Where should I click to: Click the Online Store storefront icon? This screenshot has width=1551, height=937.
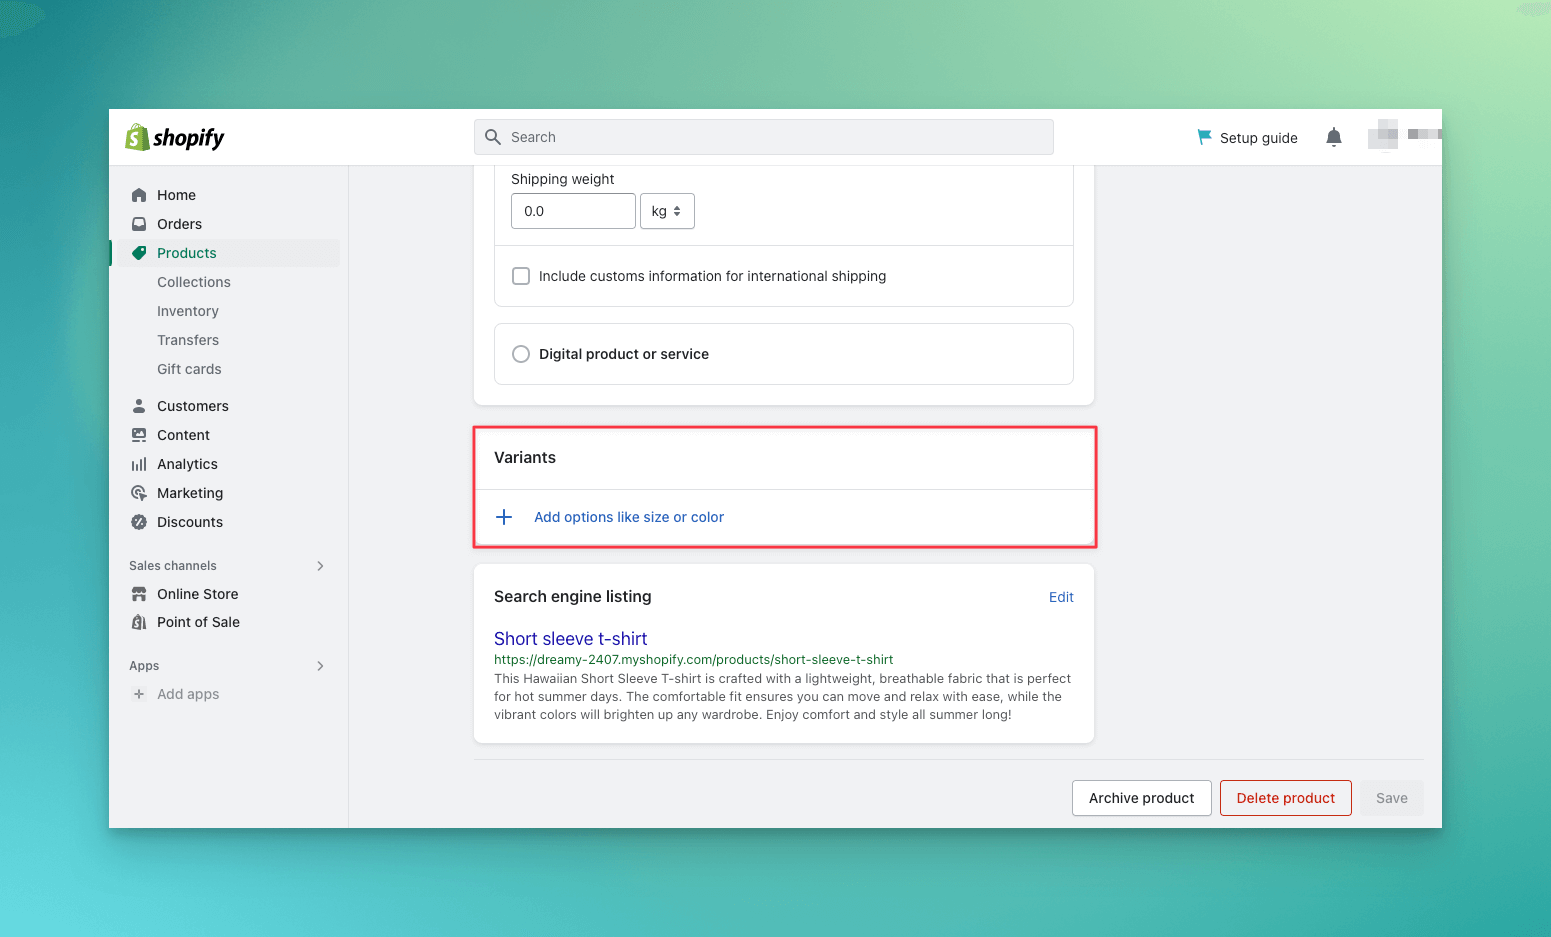point(139,593)
